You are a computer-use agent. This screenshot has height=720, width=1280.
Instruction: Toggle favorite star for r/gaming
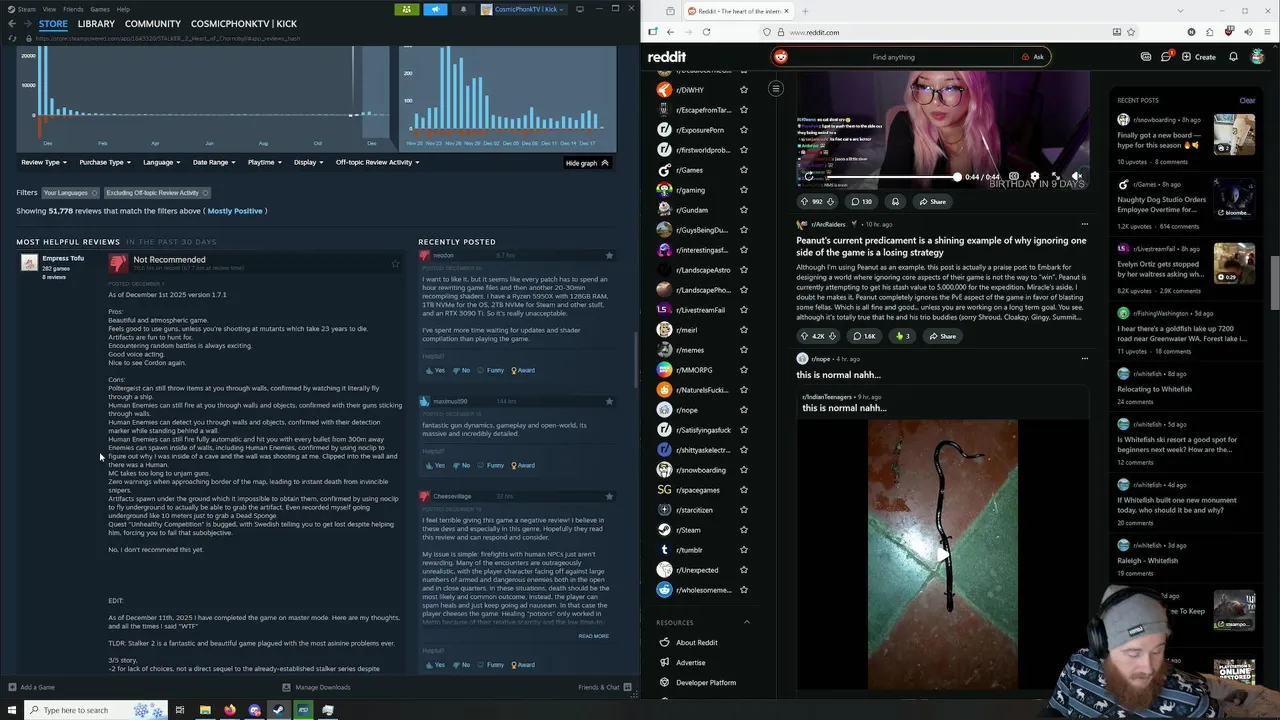pyautogui.click(x=743, y=190)
